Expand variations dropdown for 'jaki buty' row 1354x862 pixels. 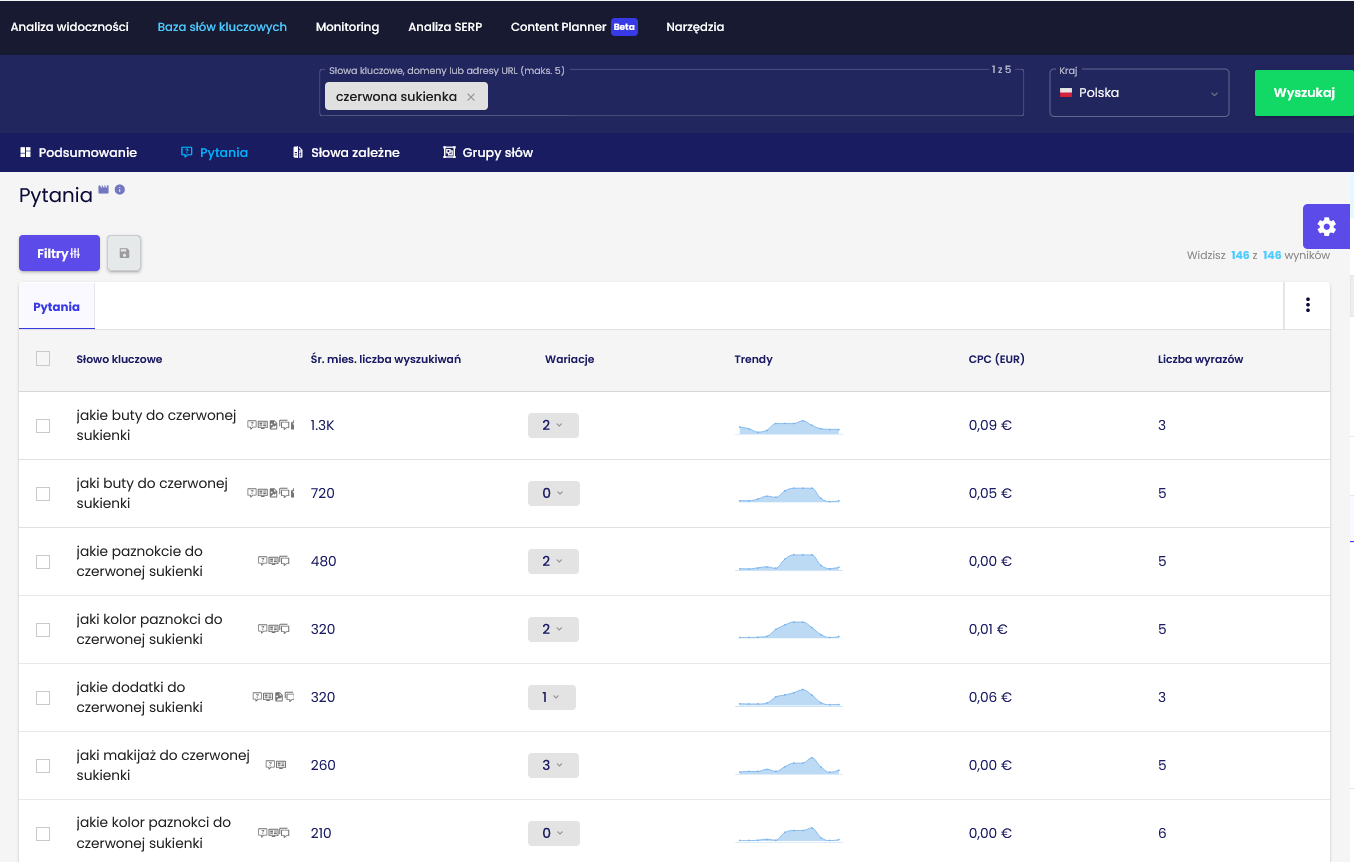pos(553,493)
